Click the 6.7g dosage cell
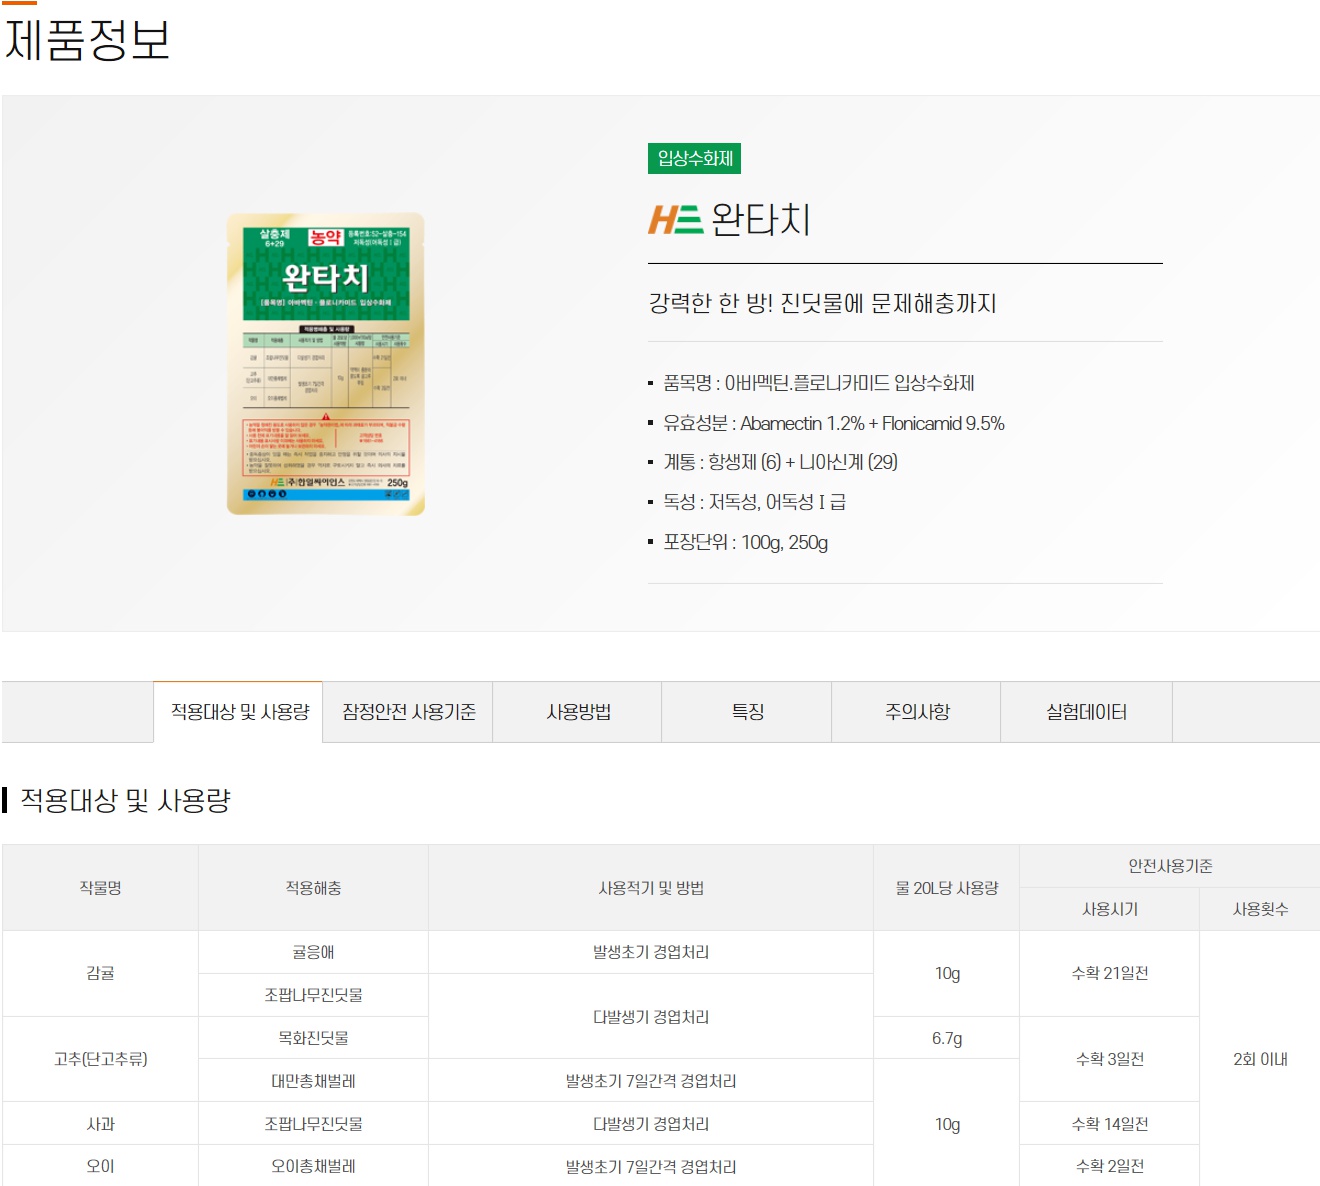 coord(947,1038)
